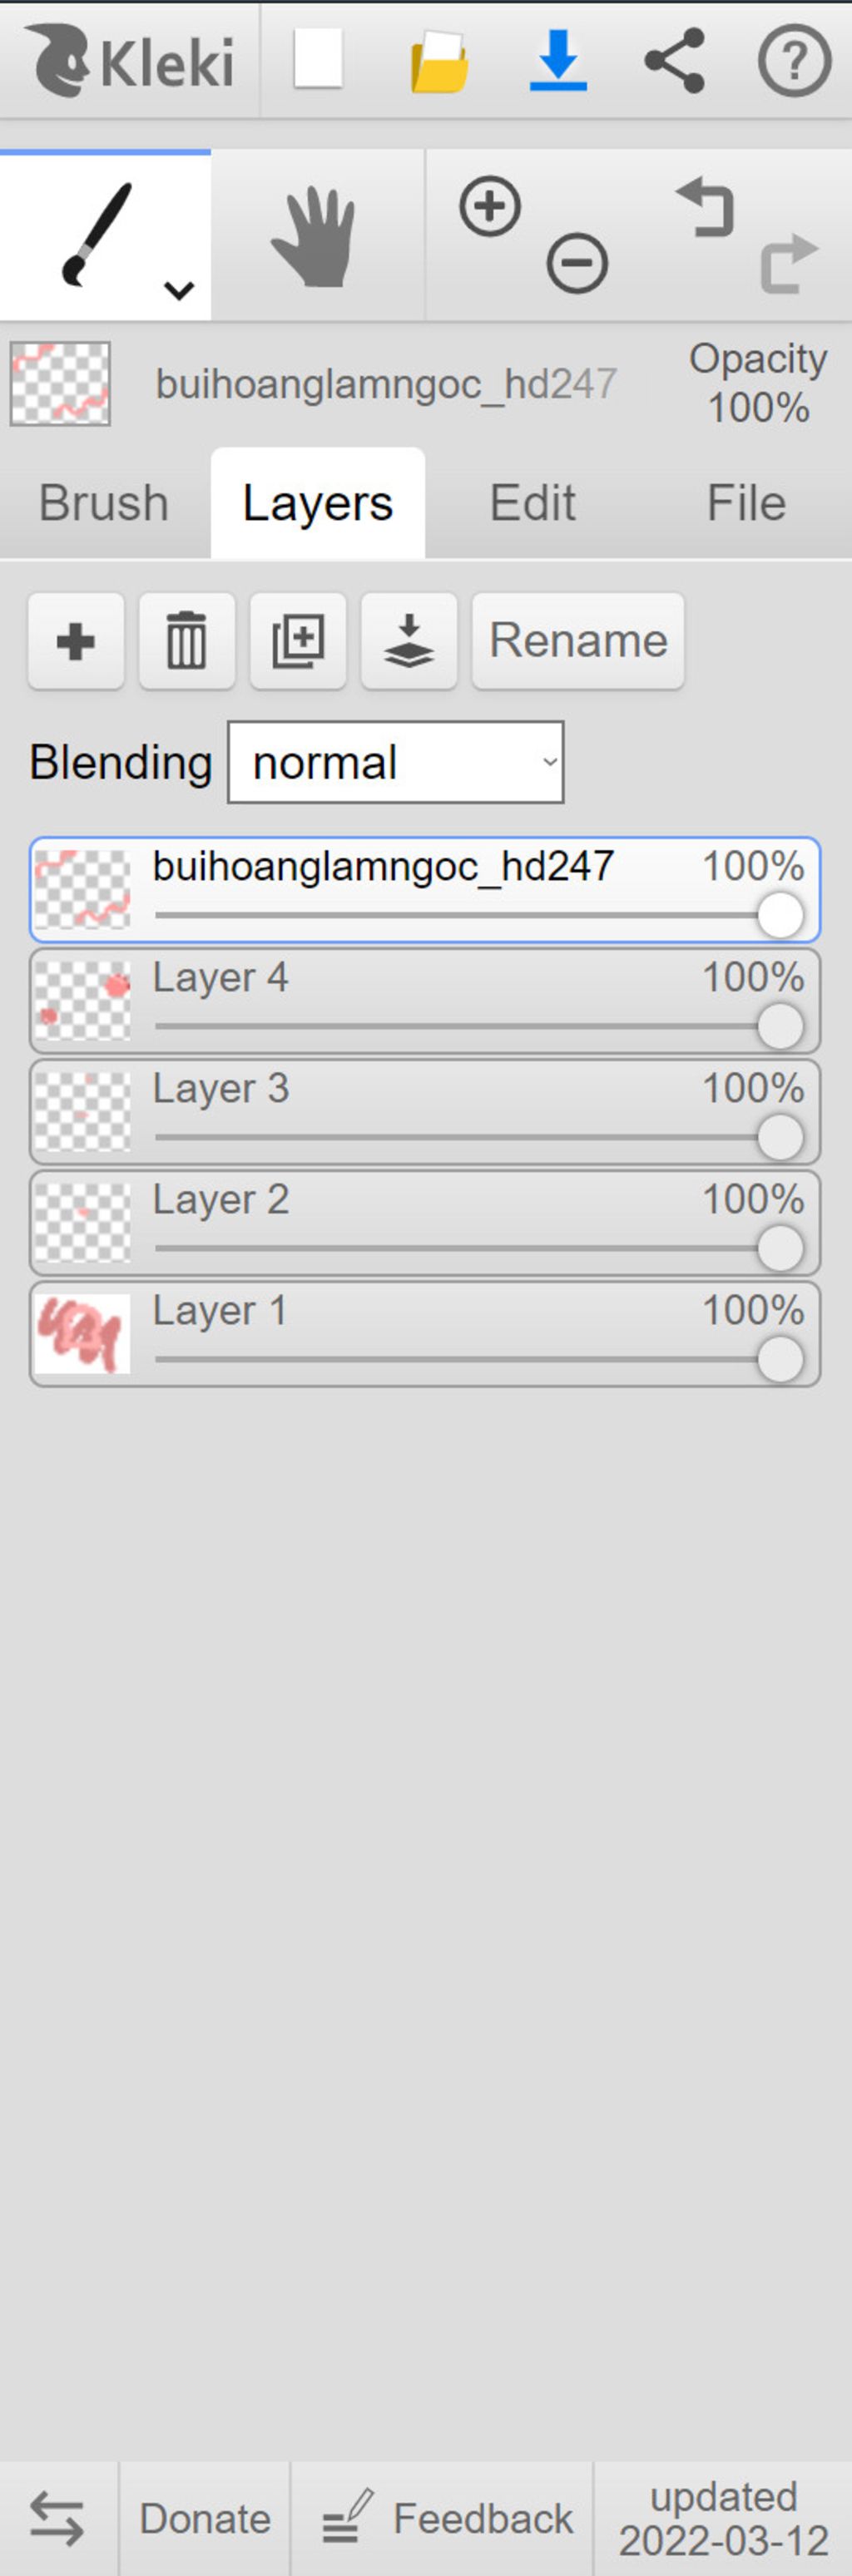Switch to the Brush tab

click(x=104, y=503)
